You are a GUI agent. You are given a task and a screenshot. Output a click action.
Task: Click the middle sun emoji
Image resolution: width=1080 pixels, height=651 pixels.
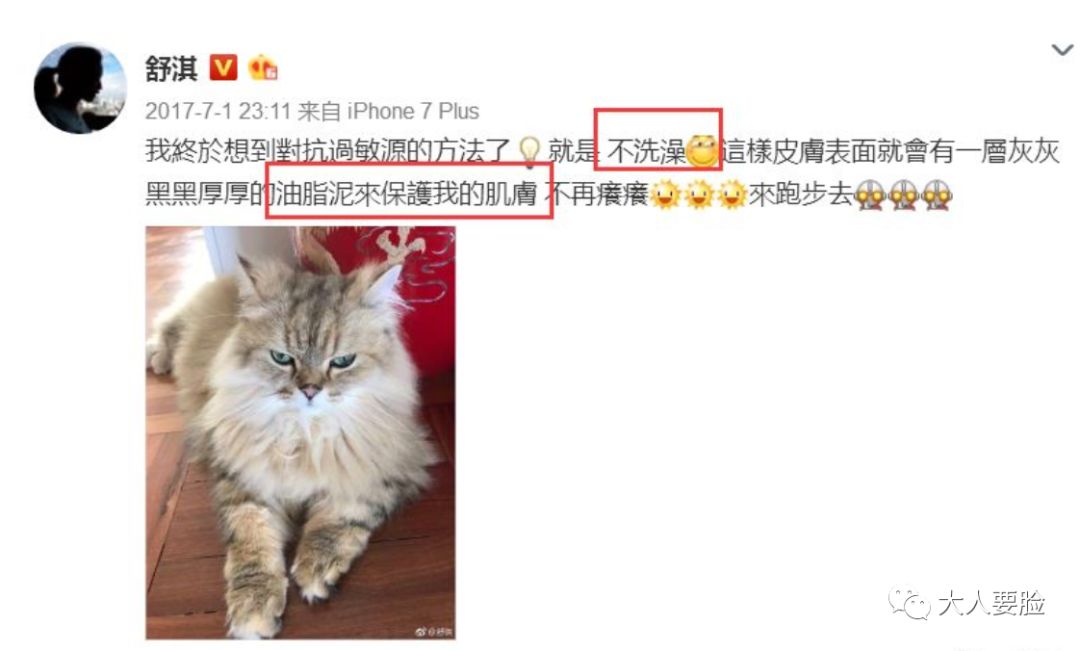pos(698,194)
